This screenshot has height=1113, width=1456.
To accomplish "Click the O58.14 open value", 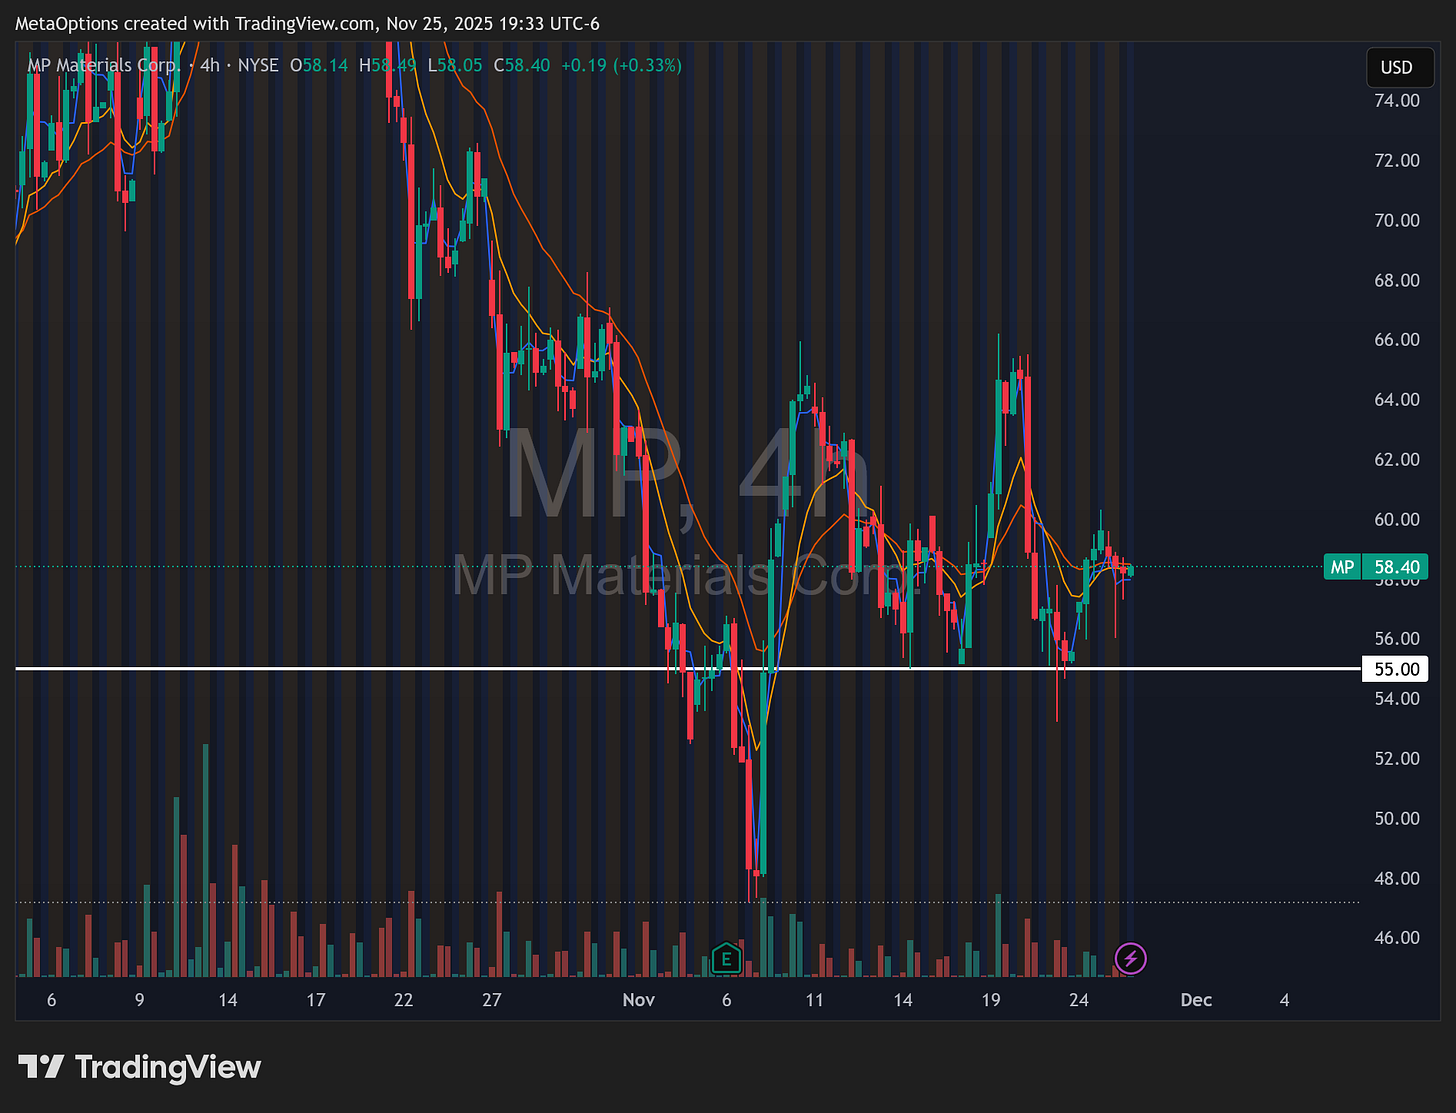I will [319, 65].
